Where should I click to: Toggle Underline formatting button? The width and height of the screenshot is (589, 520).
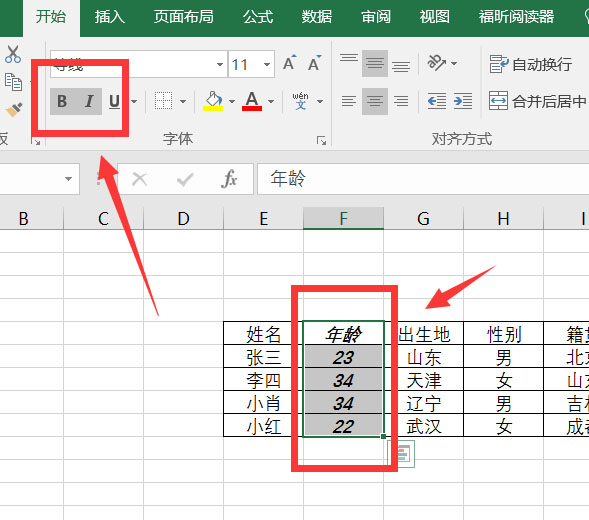click(x=115, y=101)
